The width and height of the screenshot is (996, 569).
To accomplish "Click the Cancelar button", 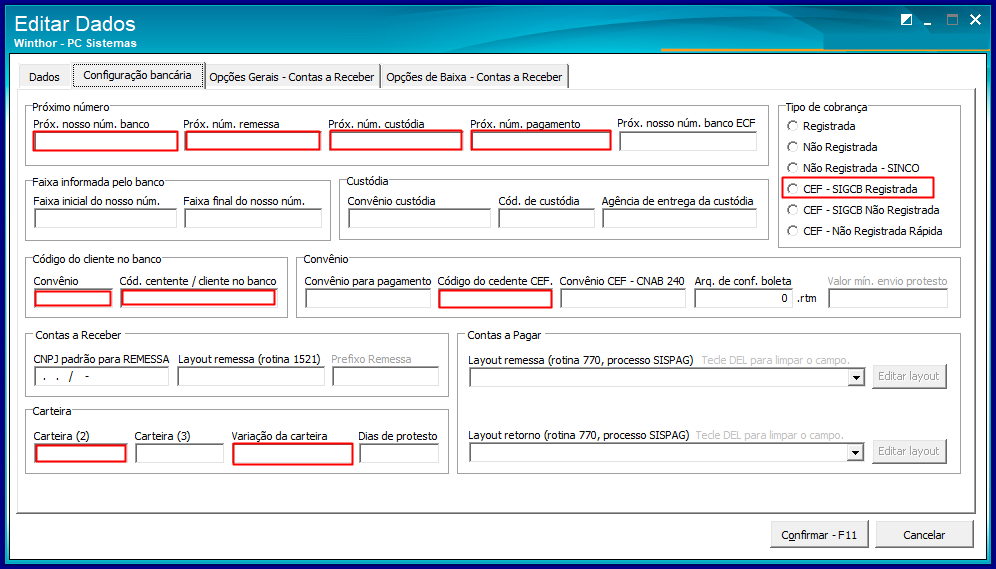I will click(x=924, y=535).
